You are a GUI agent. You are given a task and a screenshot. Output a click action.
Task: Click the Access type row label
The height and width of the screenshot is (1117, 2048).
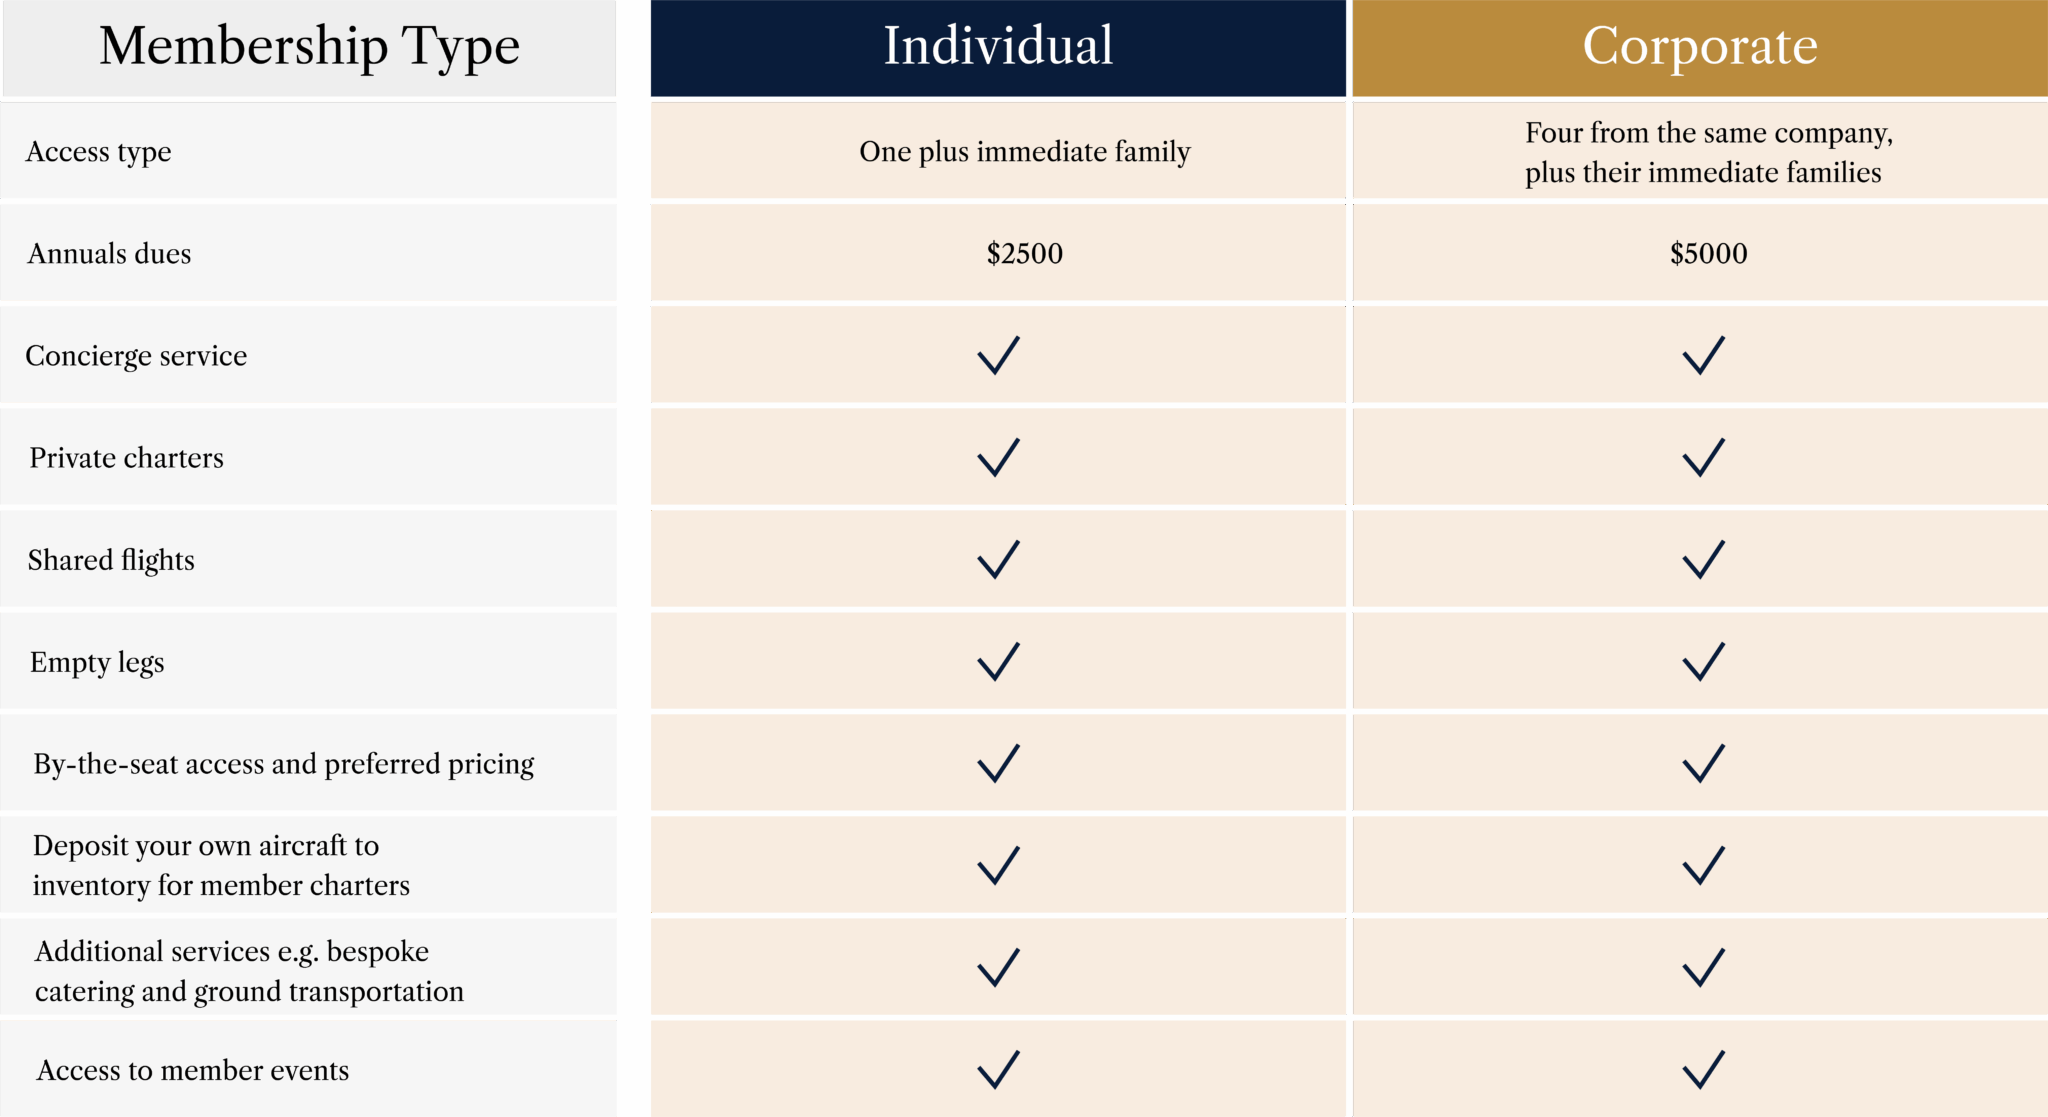pos(98,152)
